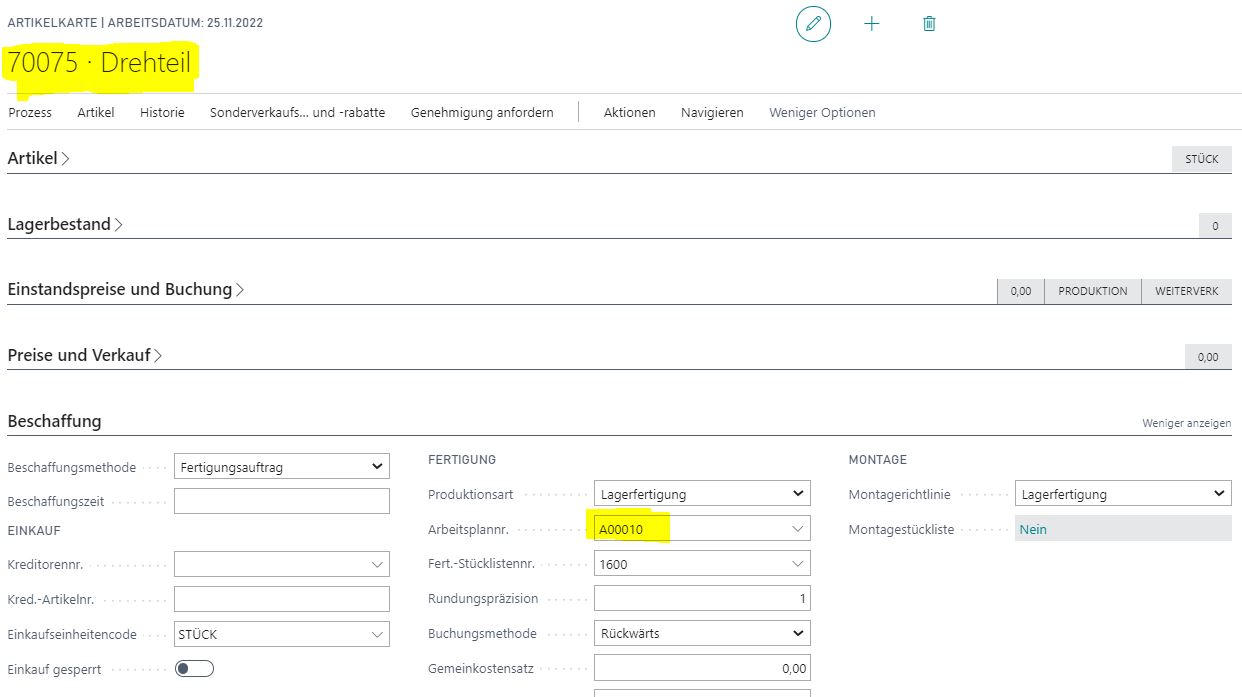
Task: Open the Einkaufseinheitencode dropdown
Action: click(377, 634)
